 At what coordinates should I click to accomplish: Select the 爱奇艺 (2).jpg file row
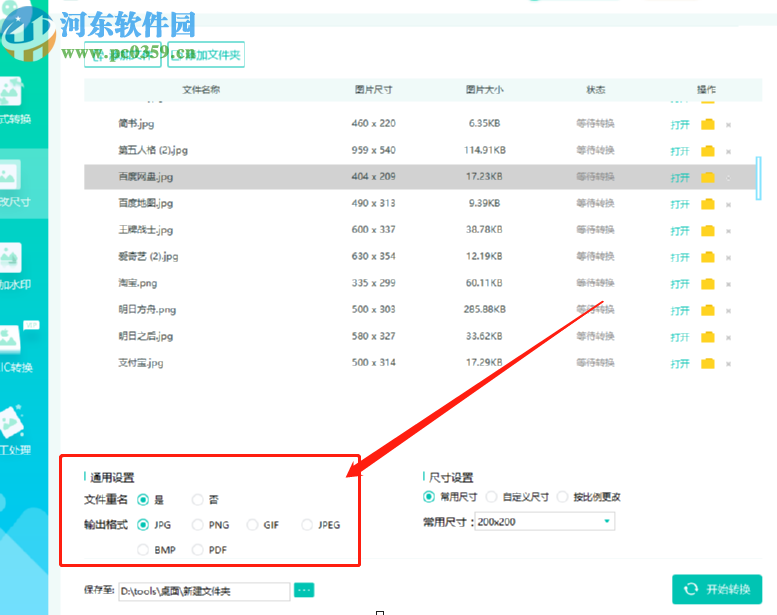pyautogui.click(x=400, y=257)
